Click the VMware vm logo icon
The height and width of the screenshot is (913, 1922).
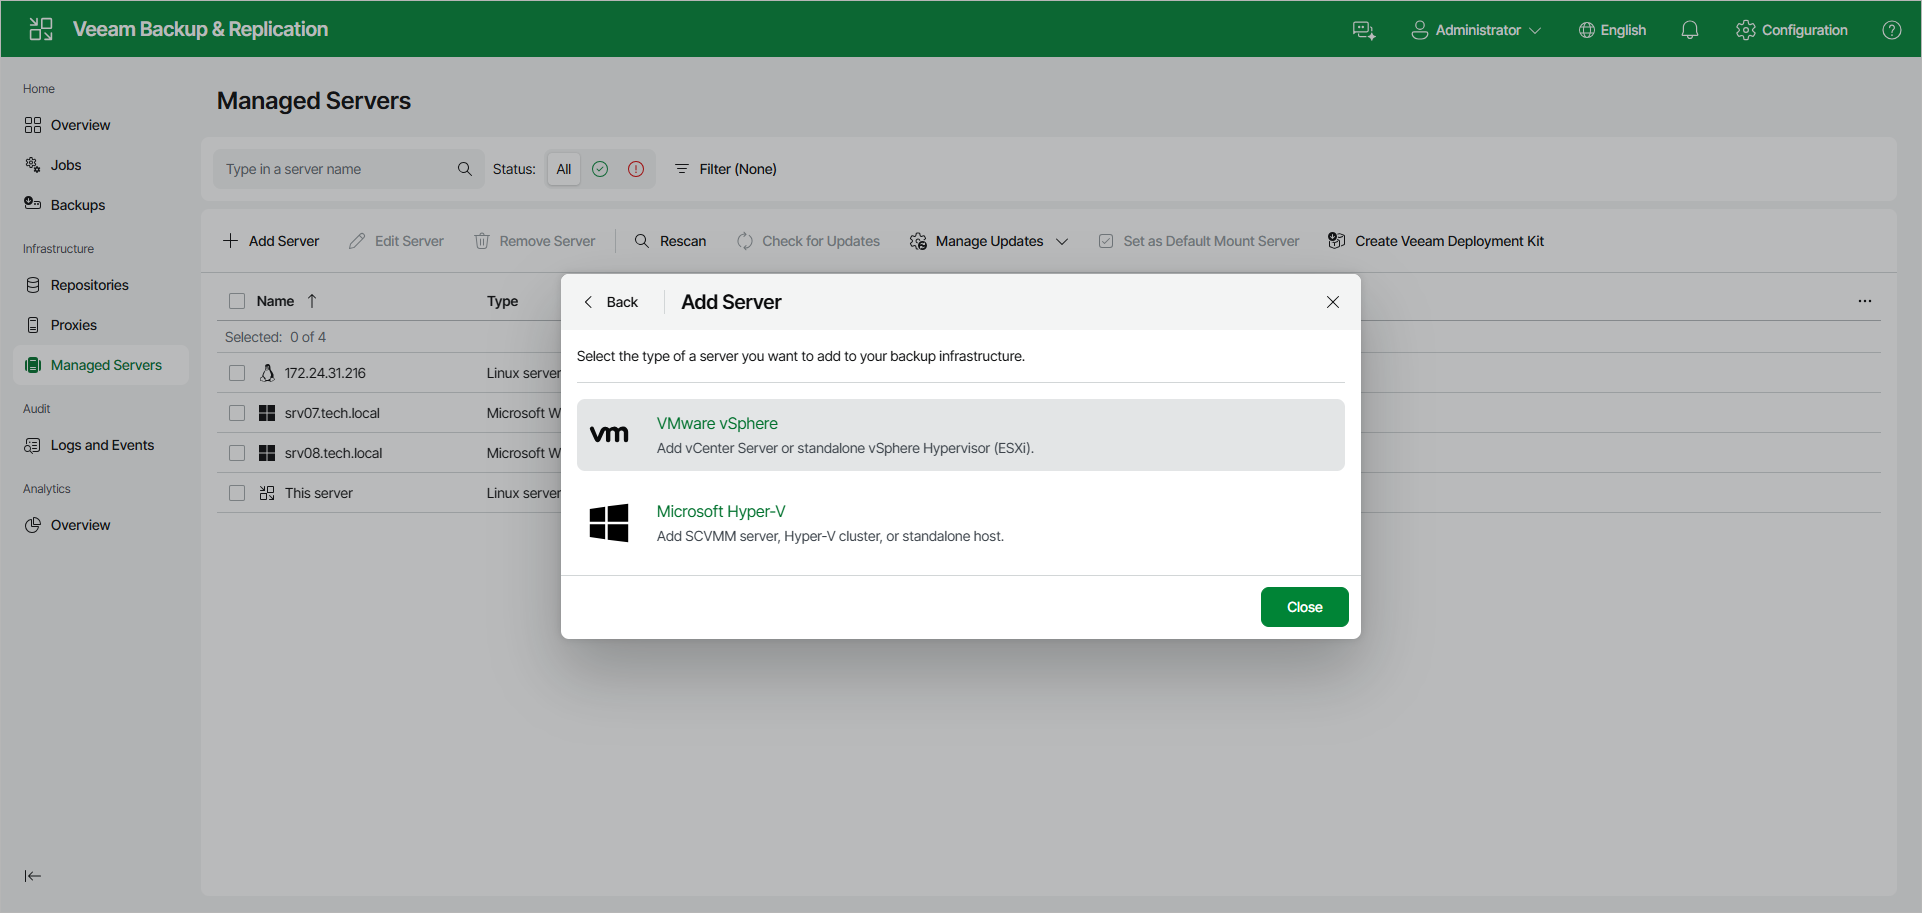click(x=609, y=434)
